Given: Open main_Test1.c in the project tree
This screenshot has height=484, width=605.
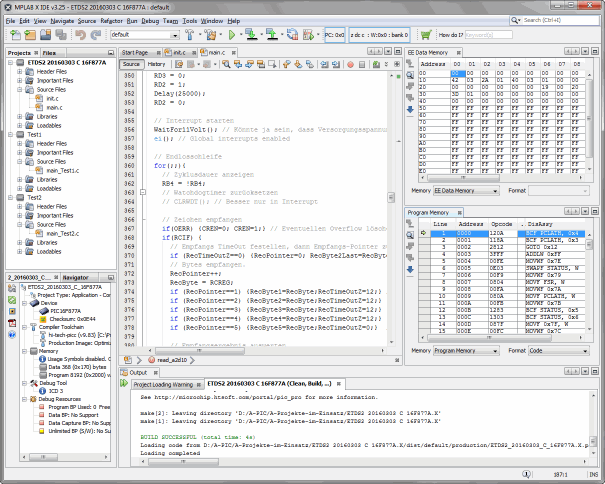Looking at the screenshot, I should tap(63, 170).
